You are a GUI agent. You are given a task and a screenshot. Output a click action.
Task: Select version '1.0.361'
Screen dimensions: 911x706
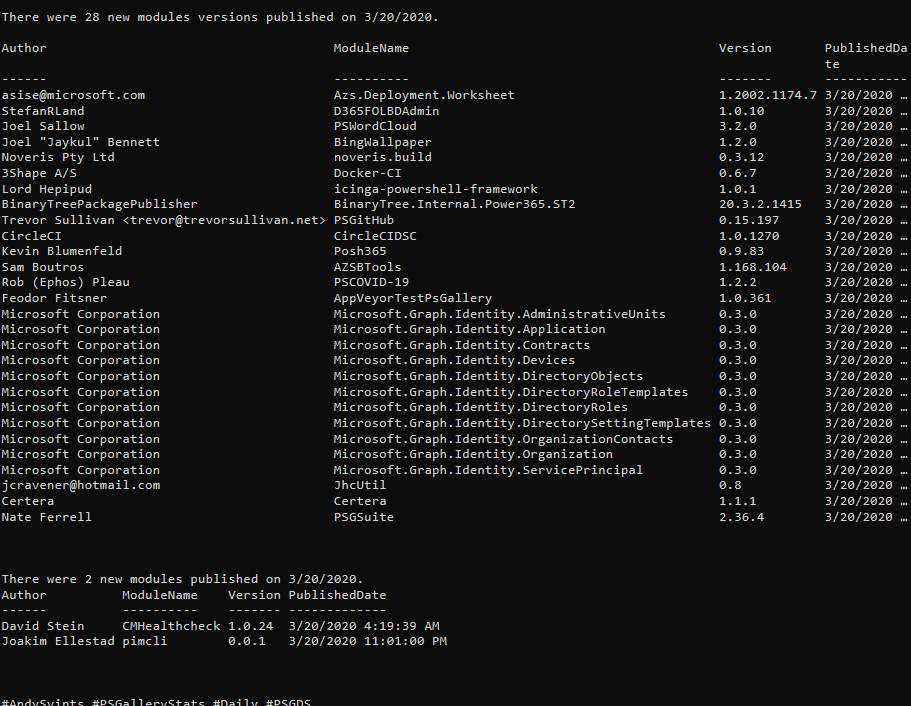tap(745, 298)
